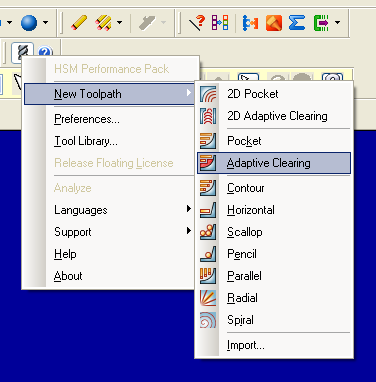Viewport: 376px width, 382px height.
Task: Select Adaptive Clearing toolpath
Action: coord(274,163)
